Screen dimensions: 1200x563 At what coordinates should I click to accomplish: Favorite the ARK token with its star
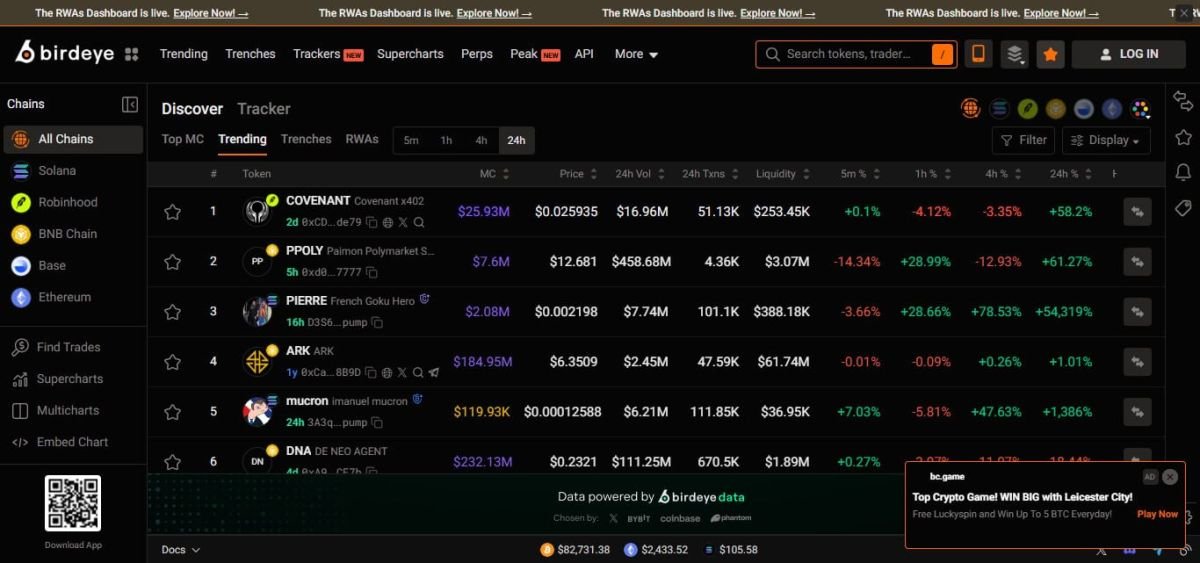pos(173,362)
